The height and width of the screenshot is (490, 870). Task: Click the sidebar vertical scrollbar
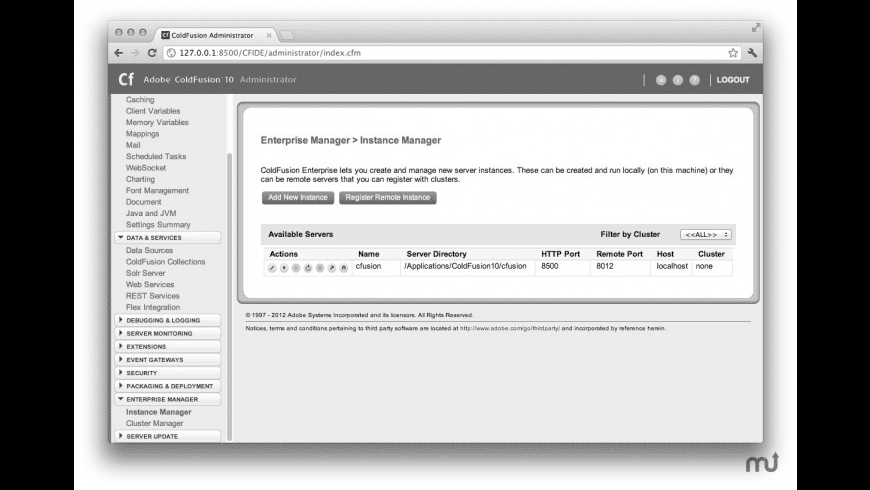click(229, 297)
